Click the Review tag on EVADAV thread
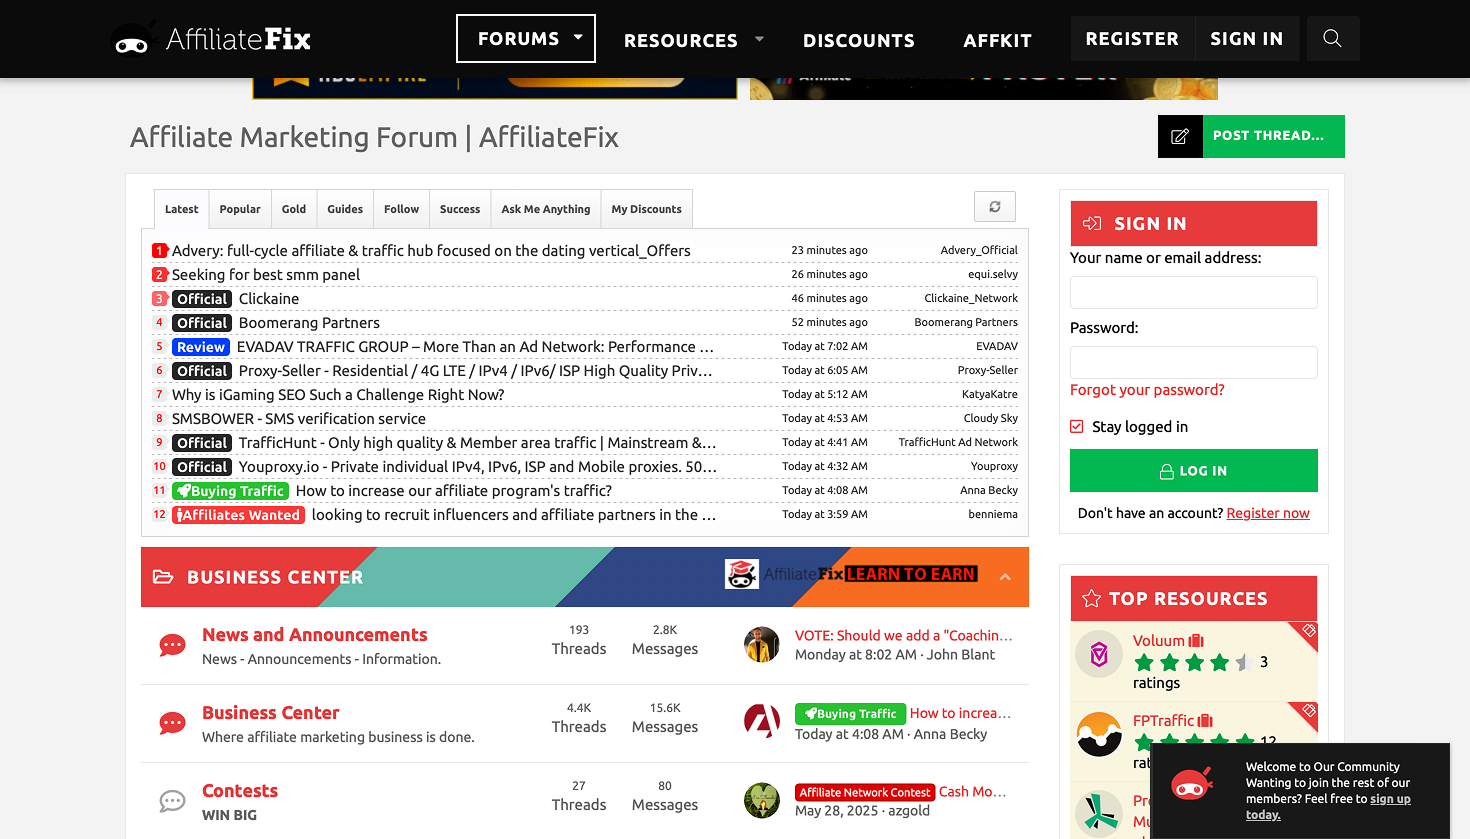1470x839 pixels. 201,347
